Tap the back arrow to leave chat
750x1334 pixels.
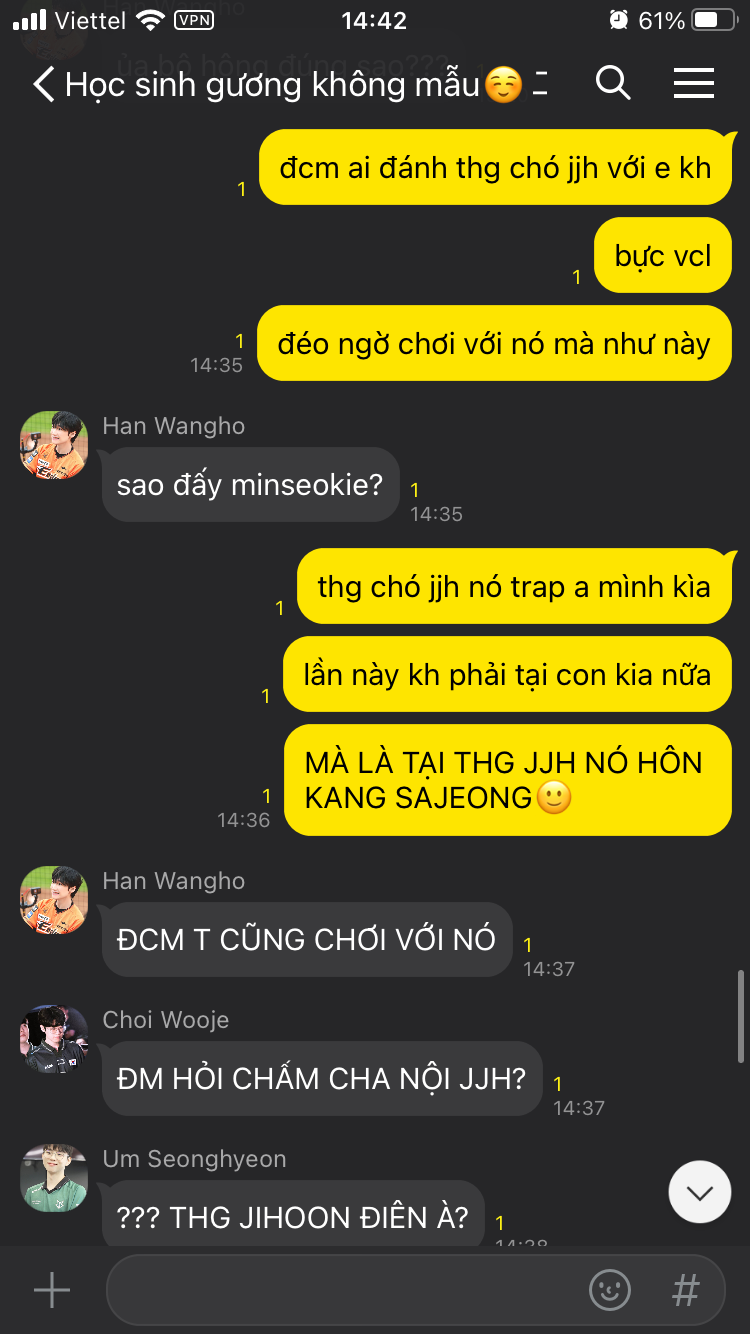[x=43, y=84]
